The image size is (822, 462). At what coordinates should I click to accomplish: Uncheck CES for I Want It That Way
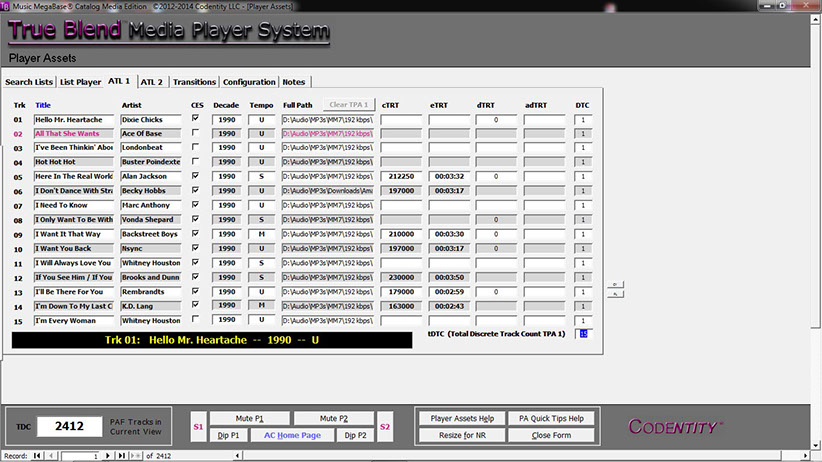point(195,233)
